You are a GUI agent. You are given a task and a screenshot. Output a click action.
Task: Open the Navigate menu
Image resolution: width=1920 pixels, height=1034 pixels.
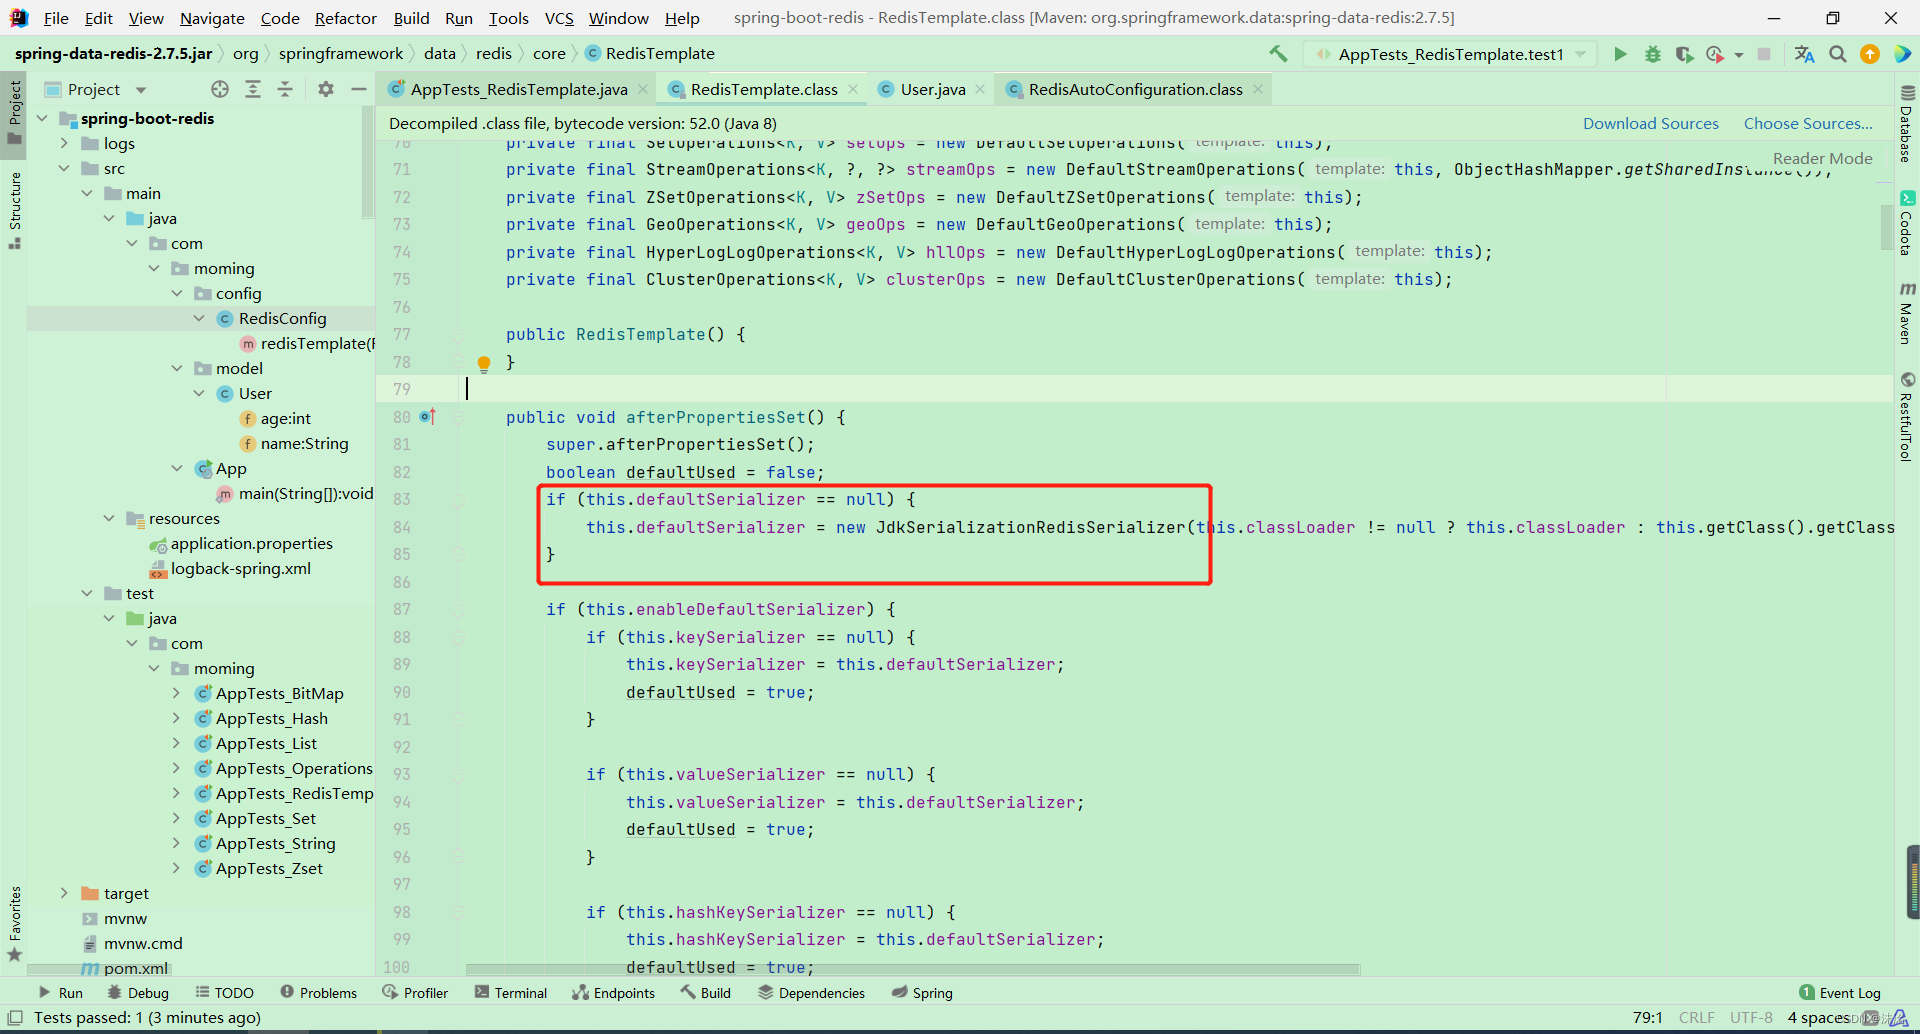click(212, 18)
